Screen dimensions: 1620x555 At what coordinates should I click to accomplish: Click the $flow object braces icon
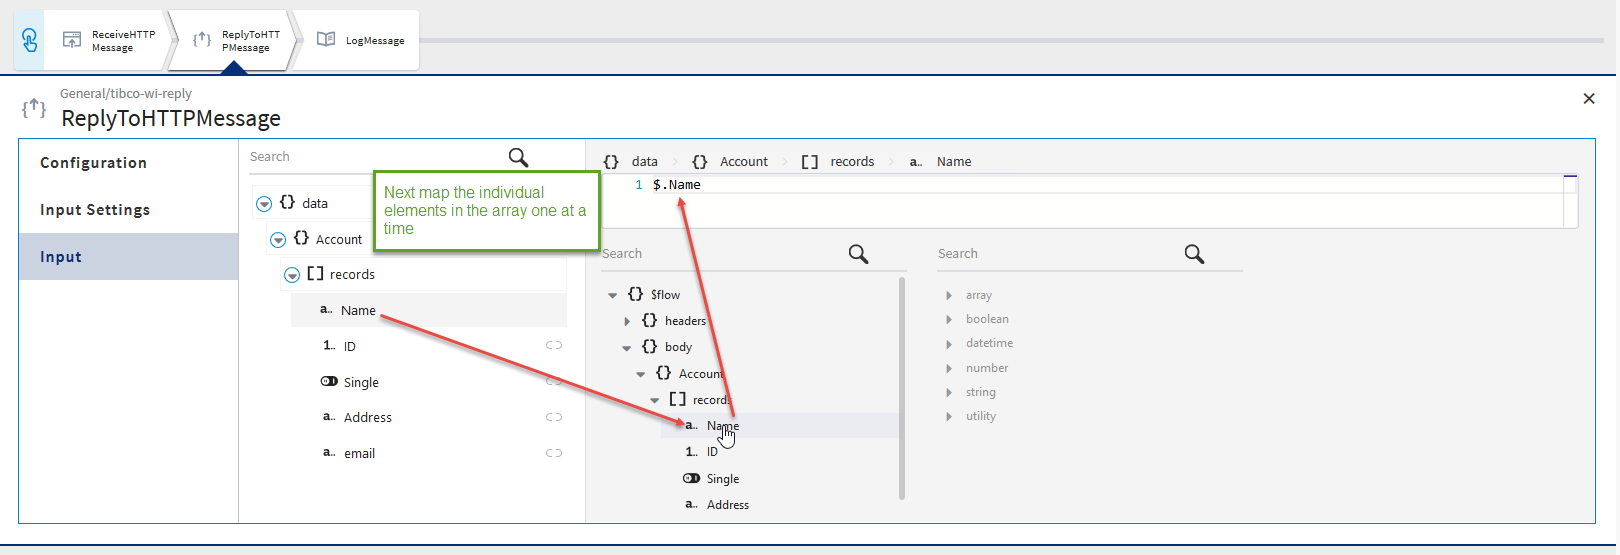pyautogui.click(x=635, y=294)
